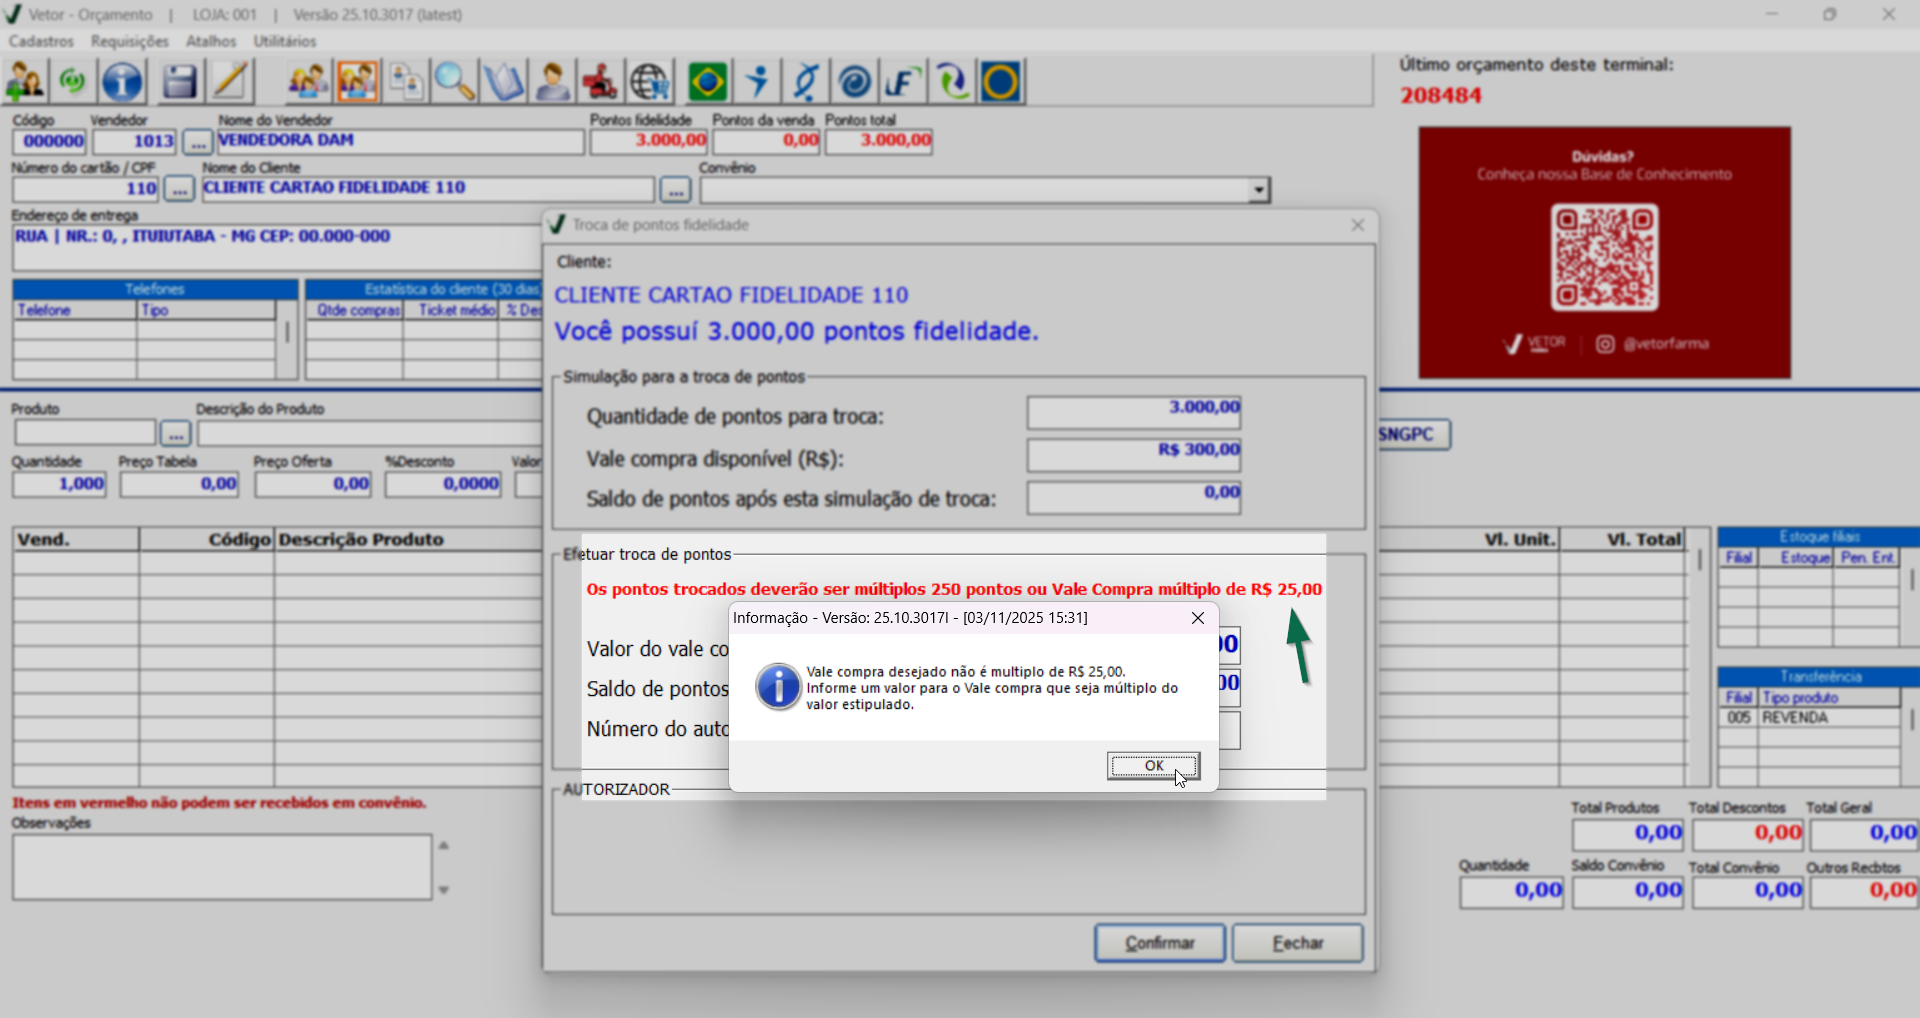The width and height of the screenshot is (1920, 1018).
Task: Click the globe with shopping cart icon
Action: point(650,82)
